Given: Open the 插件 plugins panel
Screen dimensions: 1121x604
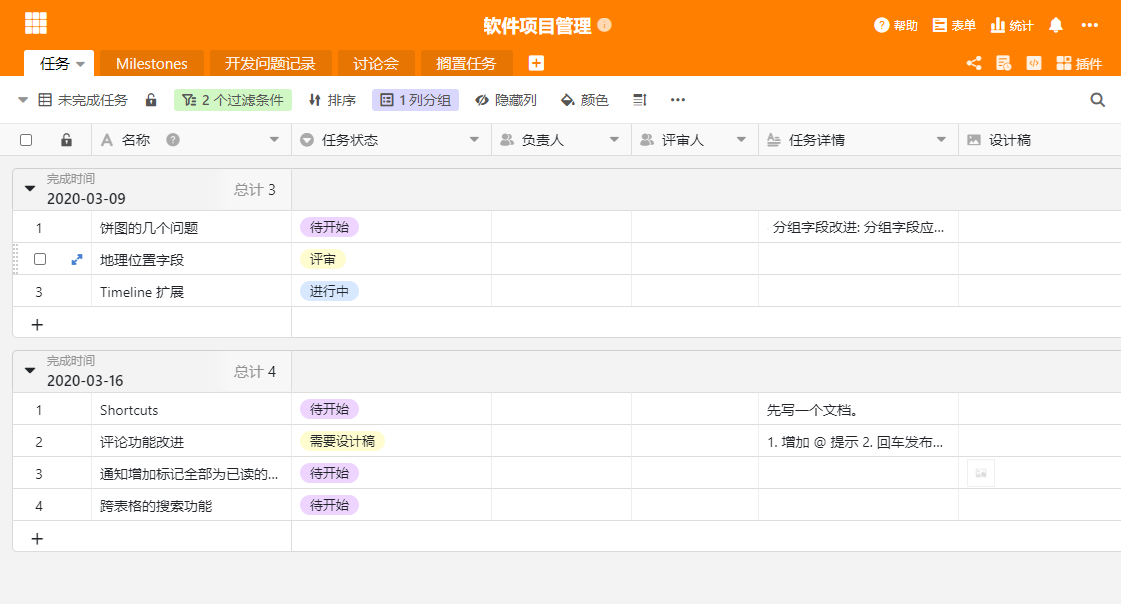Looking at the screenshot, I should (1078, 63).
